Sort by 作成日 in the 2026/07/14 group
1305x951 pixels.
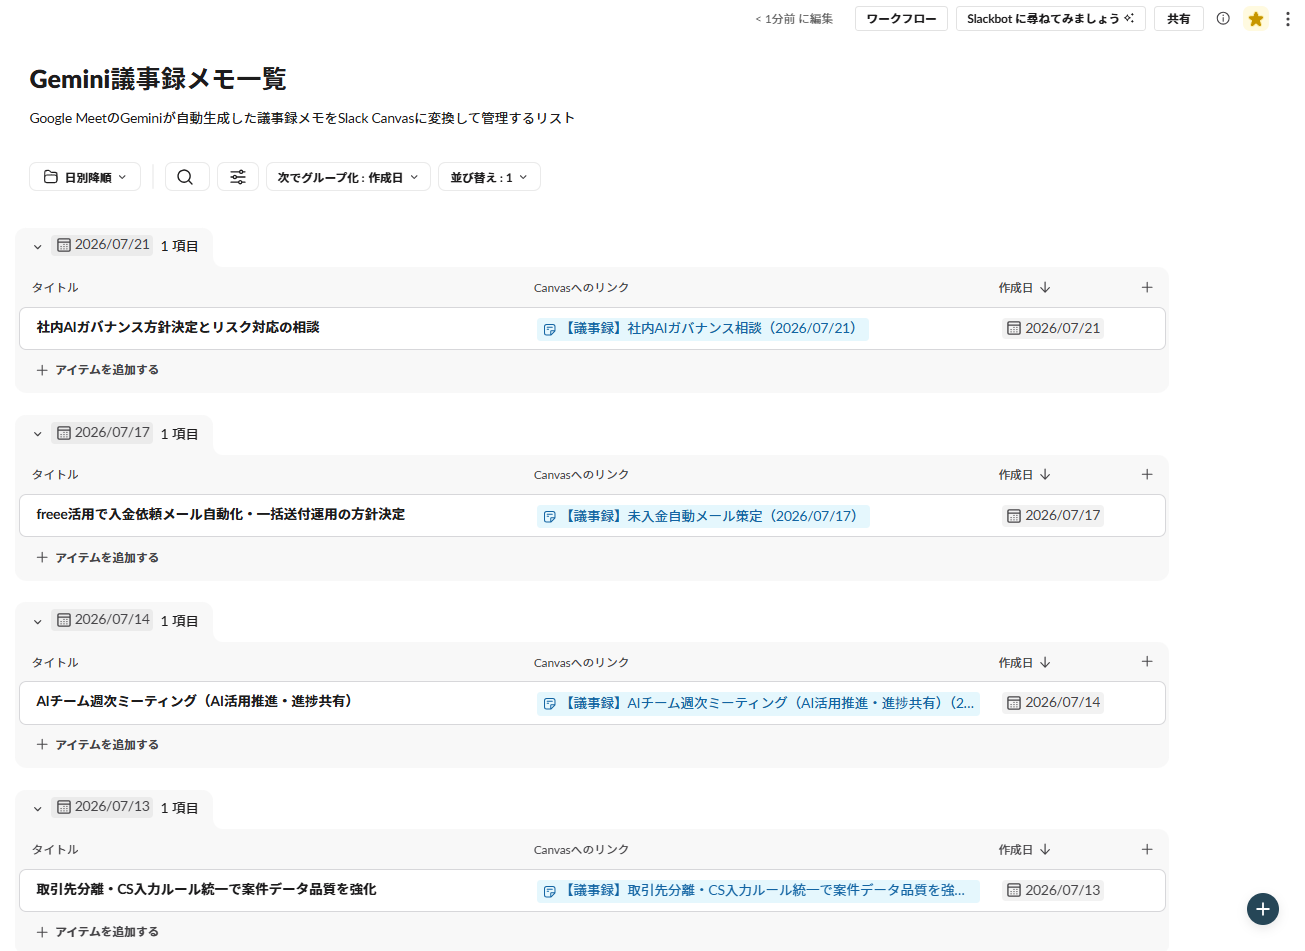pyautogui.click(x=1024, y=662)
